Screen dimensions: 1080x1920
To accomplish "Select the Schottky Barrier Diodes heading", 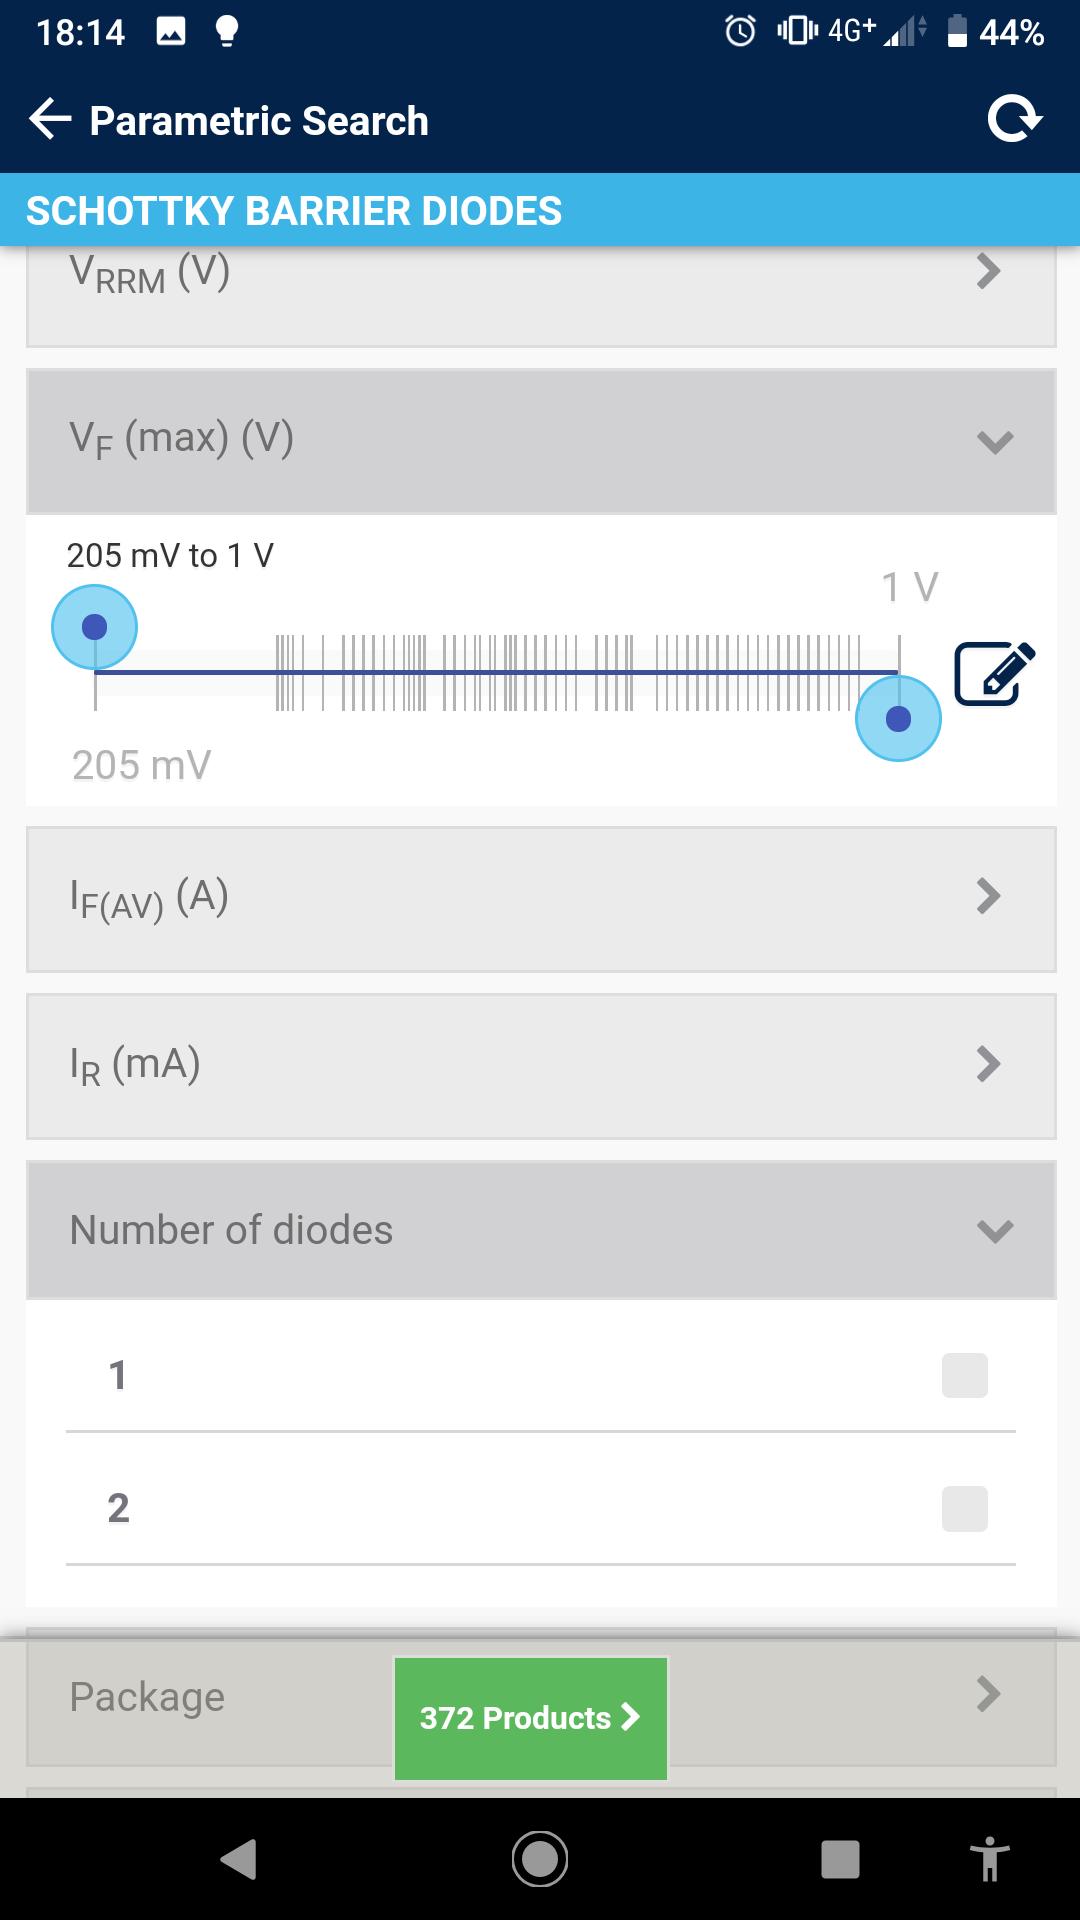I will tap(294, 211).
